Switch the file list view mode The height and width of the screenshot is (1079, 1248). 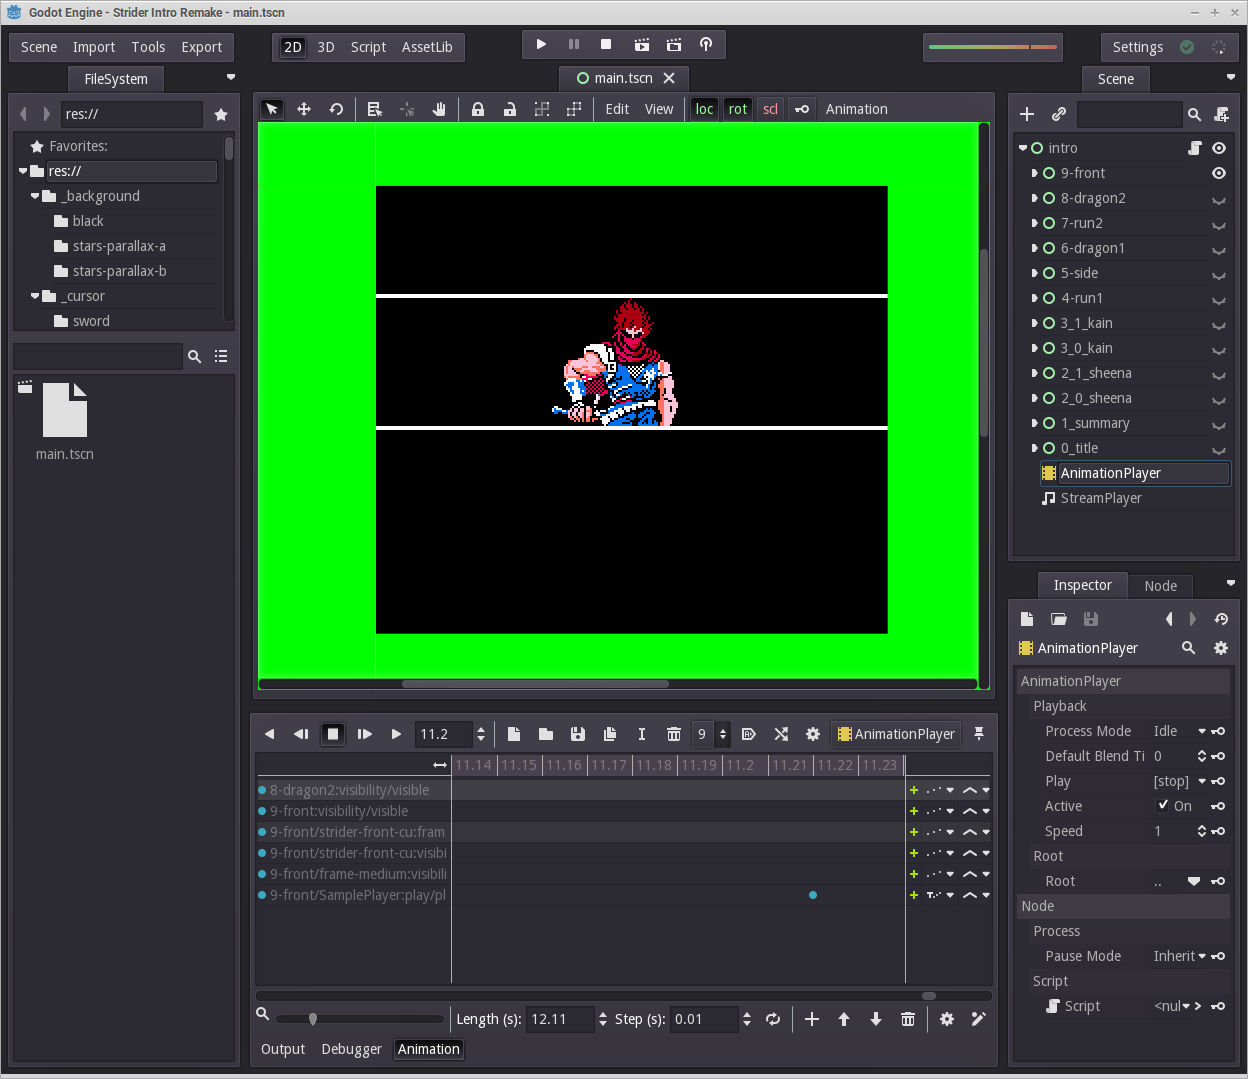point(221,356)
